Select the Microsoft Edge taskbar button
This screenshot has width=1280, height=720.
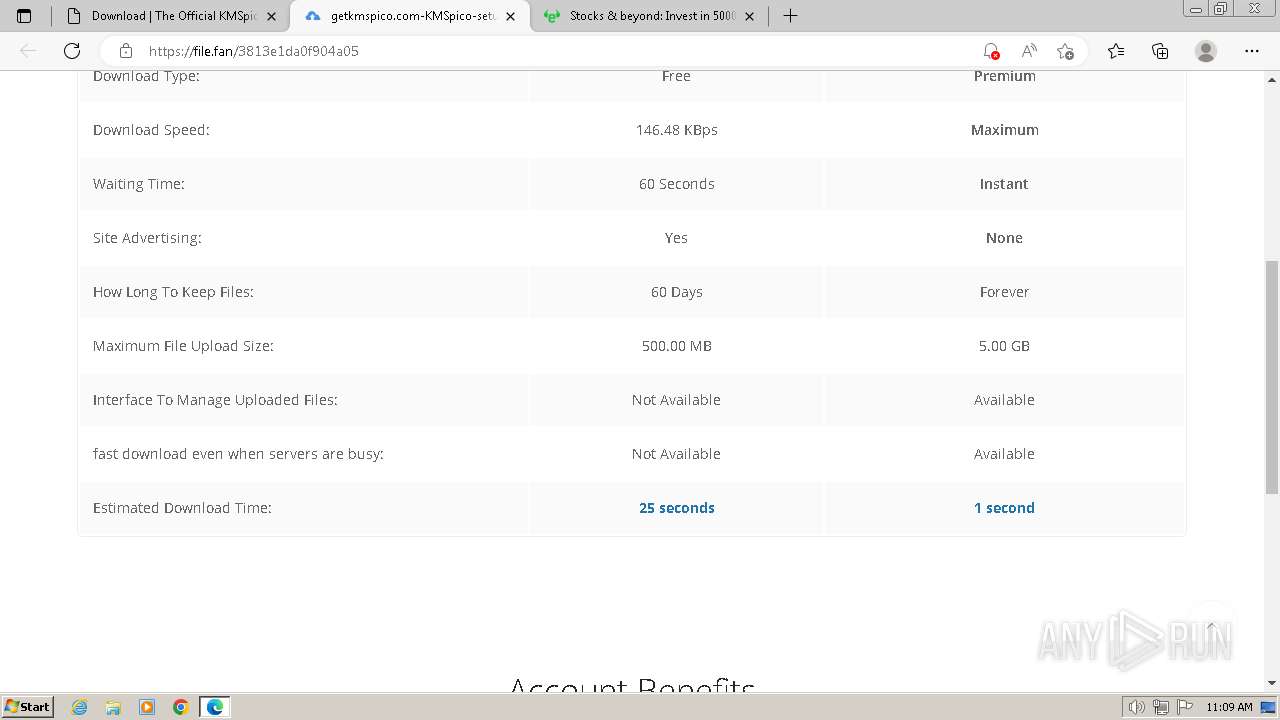215,707
